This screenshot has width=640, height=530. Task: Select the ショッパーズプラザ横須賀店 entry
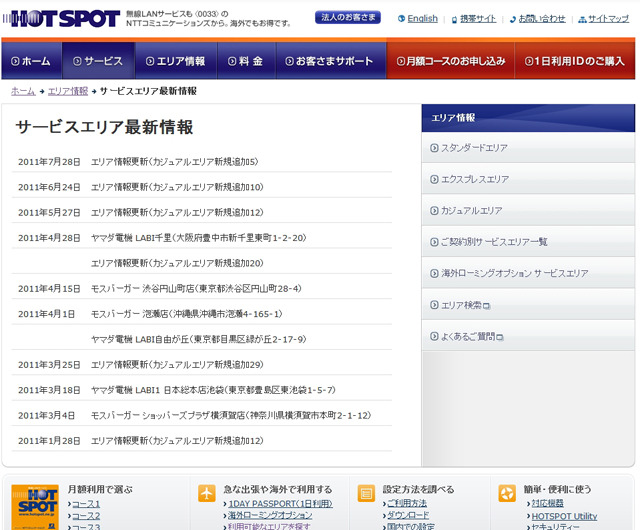pyautogui.click(x=231, y=415)
